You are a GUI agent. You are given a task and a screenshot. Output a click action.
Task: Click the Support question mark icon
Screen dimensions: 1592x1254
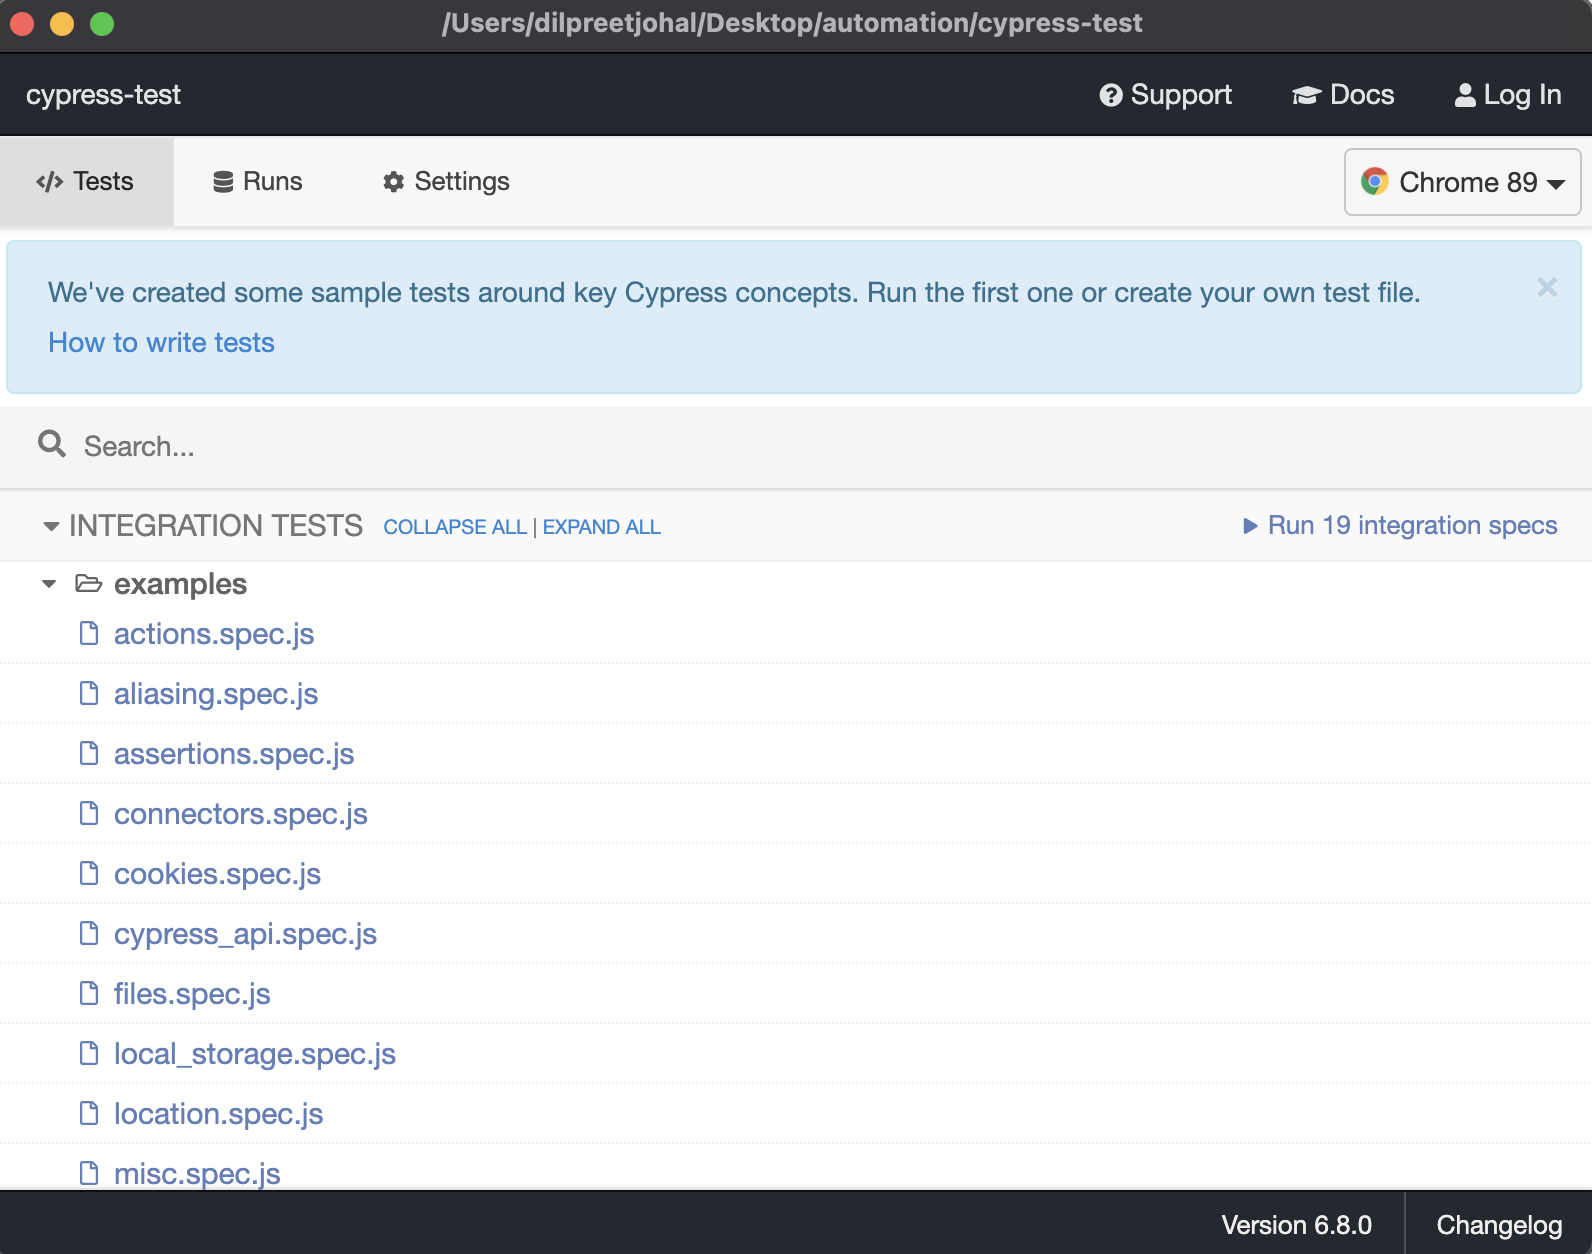(1110, 95)
